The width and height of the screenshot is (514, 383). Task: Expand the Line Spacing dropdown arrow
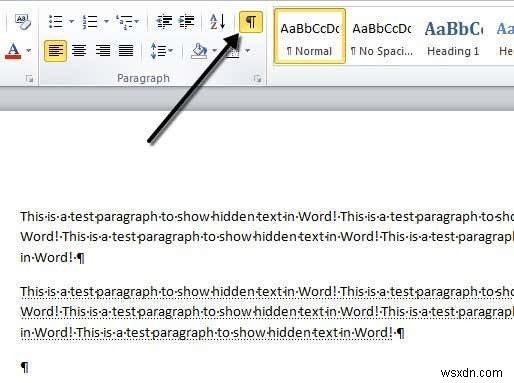(171, 51)
